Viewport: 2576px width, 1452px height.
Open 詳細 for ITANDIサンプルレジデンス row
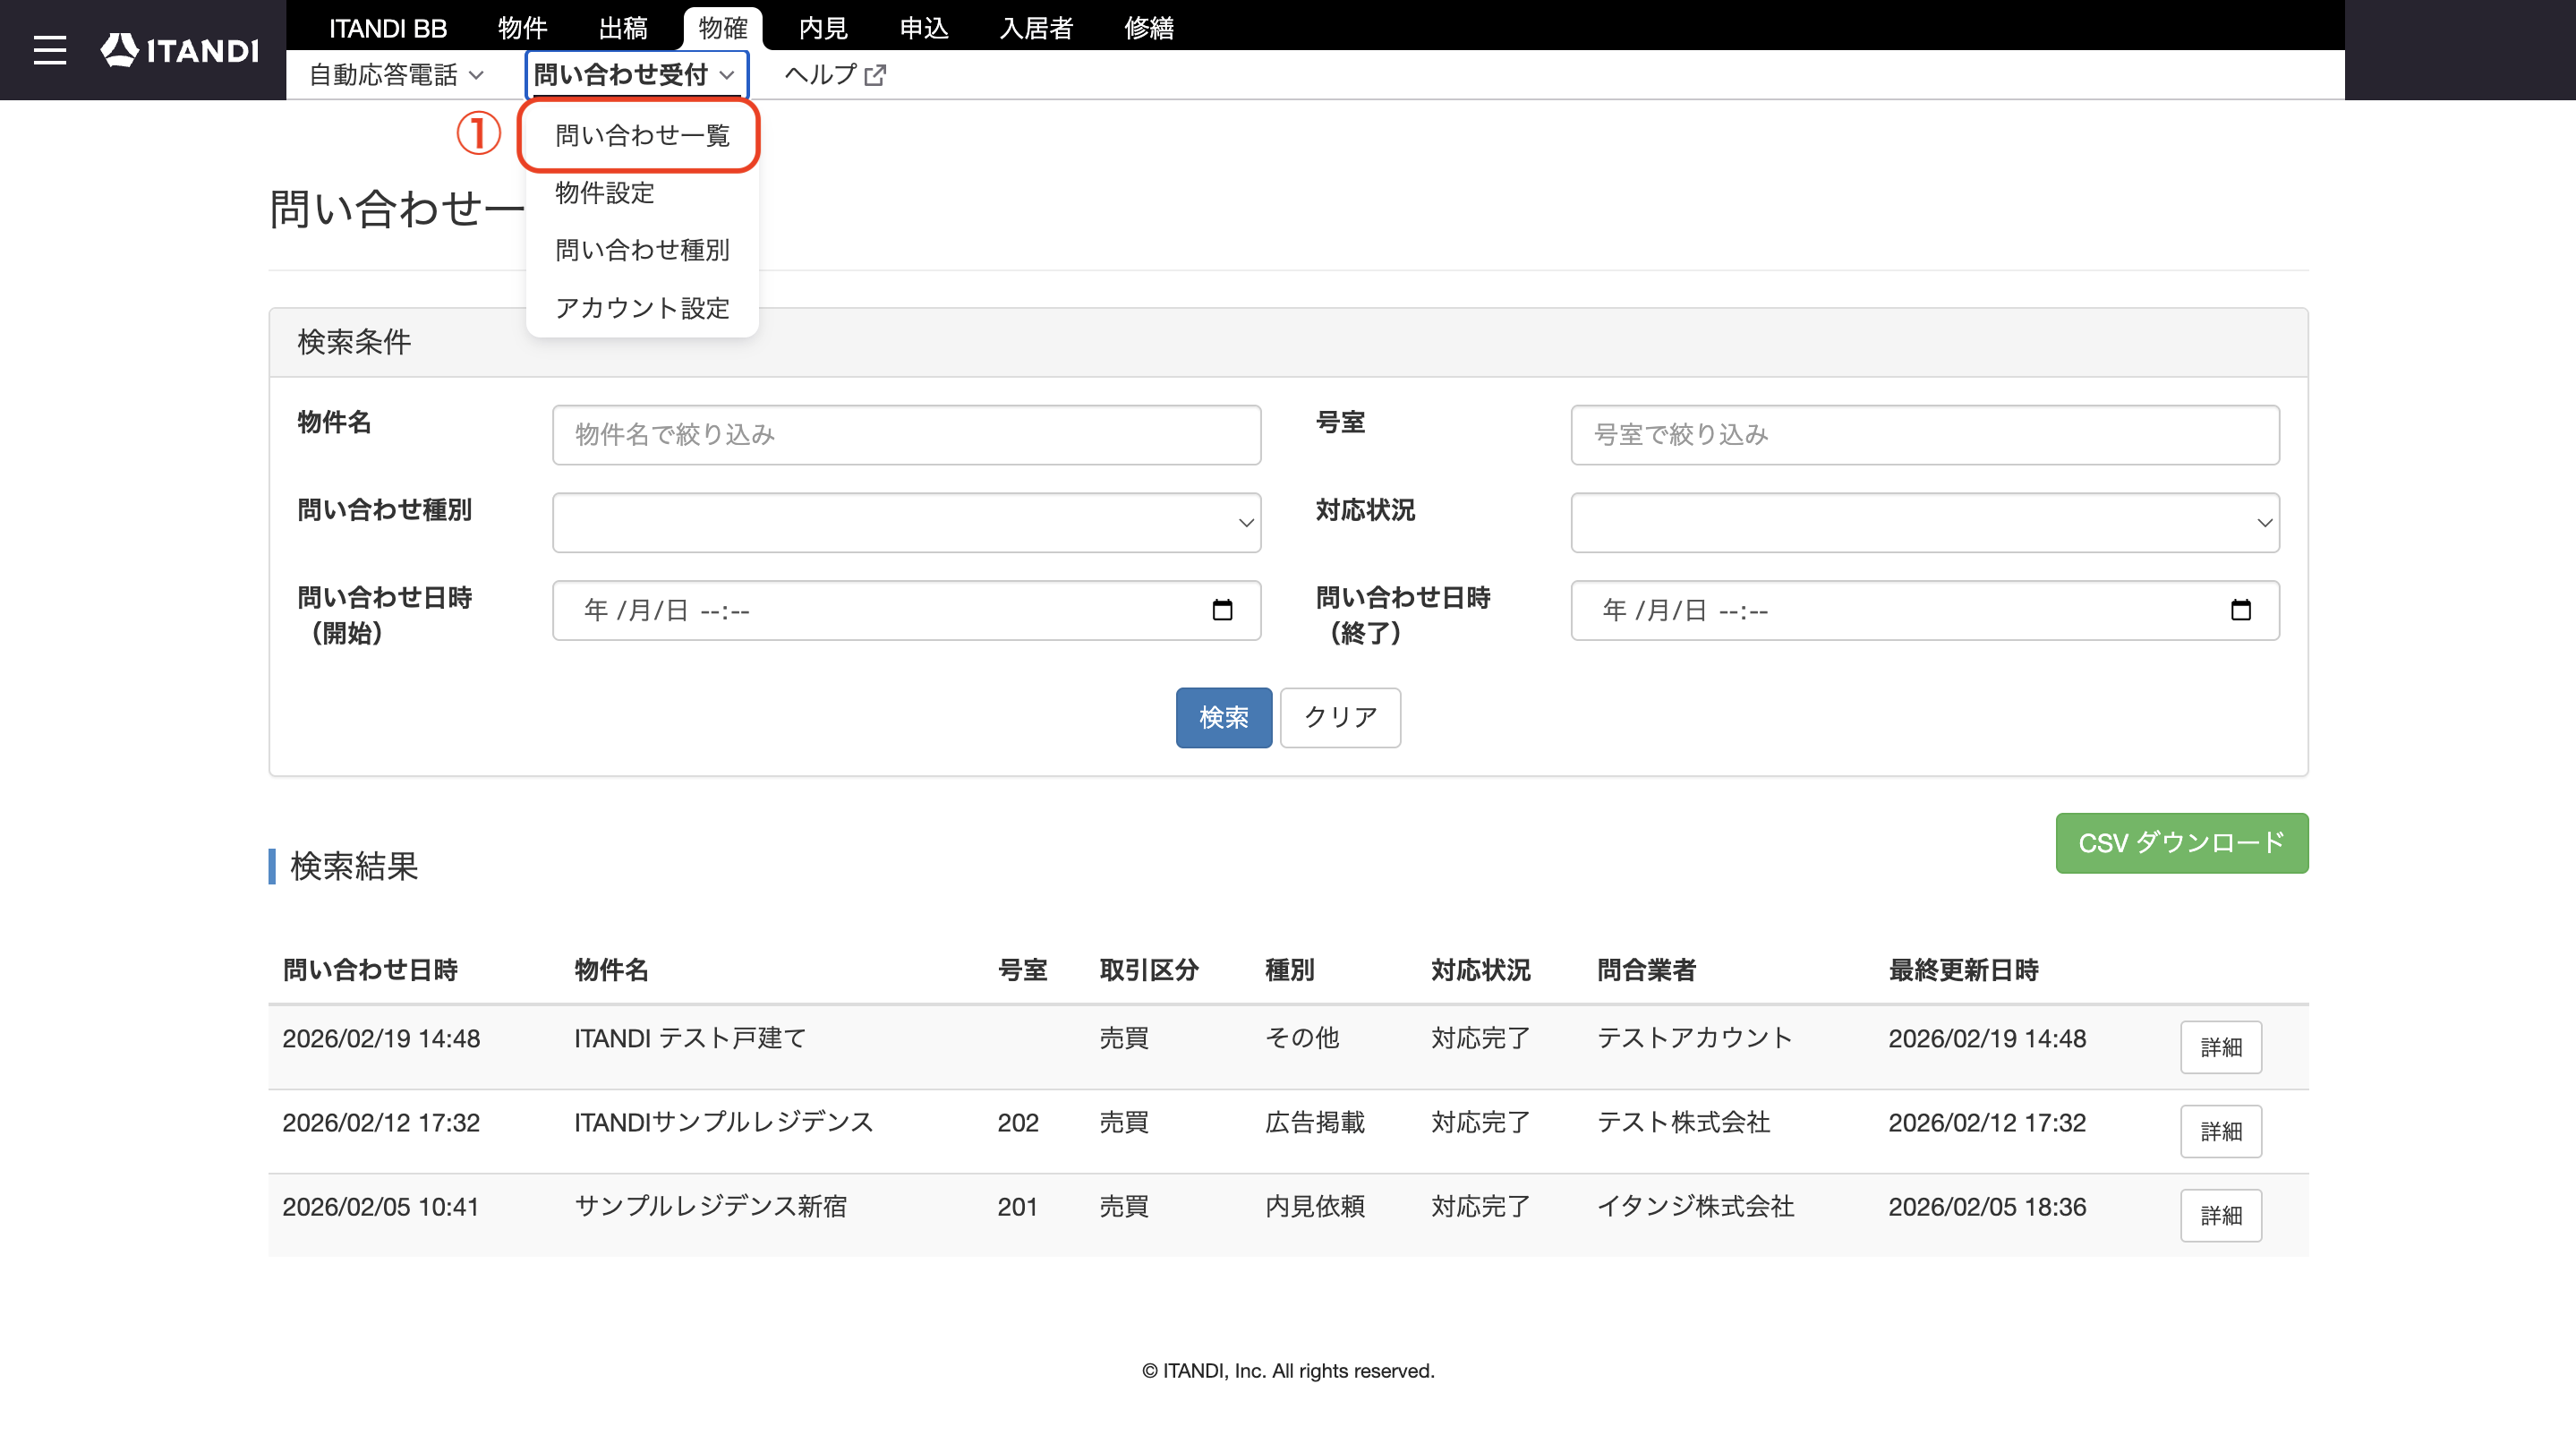[x=2221, y=1131]
